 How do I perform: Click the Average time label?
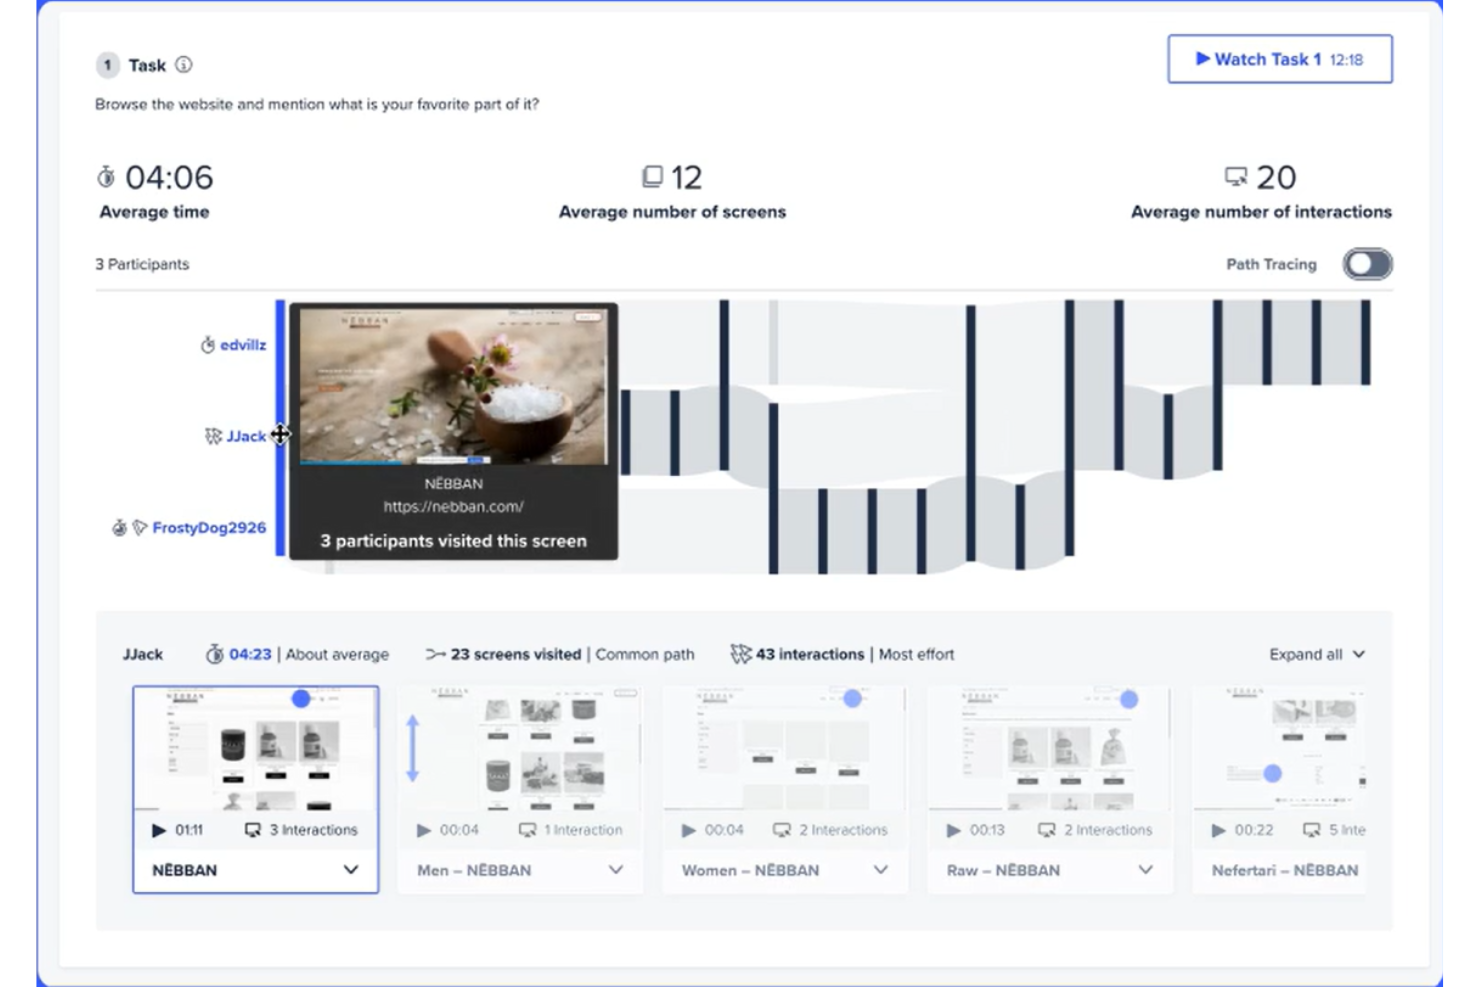[154, 212]
